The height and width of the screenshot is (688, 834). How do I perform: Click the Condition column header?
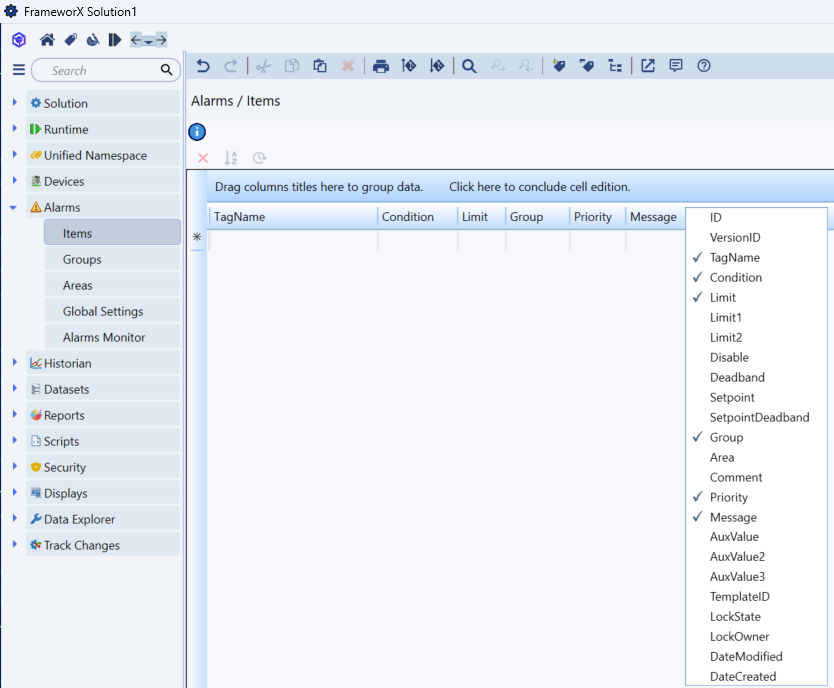[x=408, y=217]
